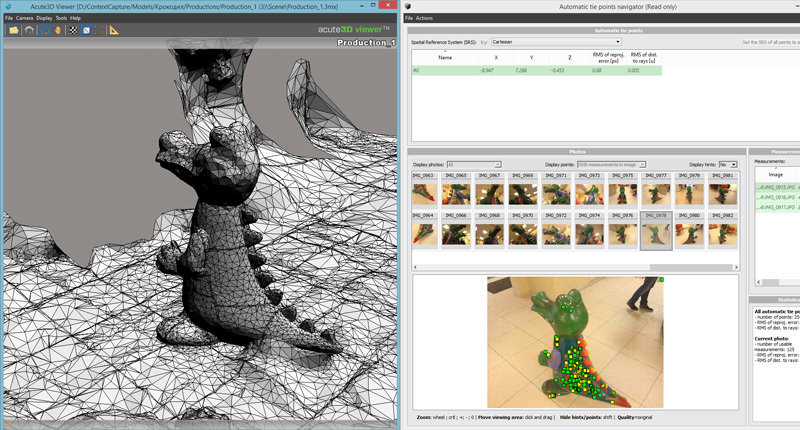This screenshot has width=800, height=430.
Task: Select the orbit rotate navigation tool
Action: coord(45,30)
